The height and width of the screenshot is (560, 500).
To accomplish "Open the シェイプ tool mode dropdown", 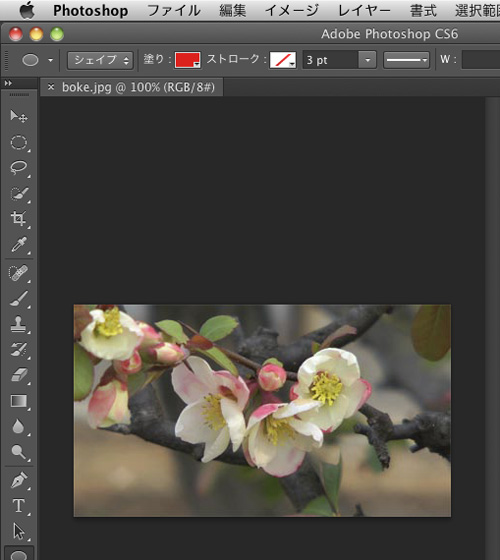I will pyautogui.click(x=100, y=60).
